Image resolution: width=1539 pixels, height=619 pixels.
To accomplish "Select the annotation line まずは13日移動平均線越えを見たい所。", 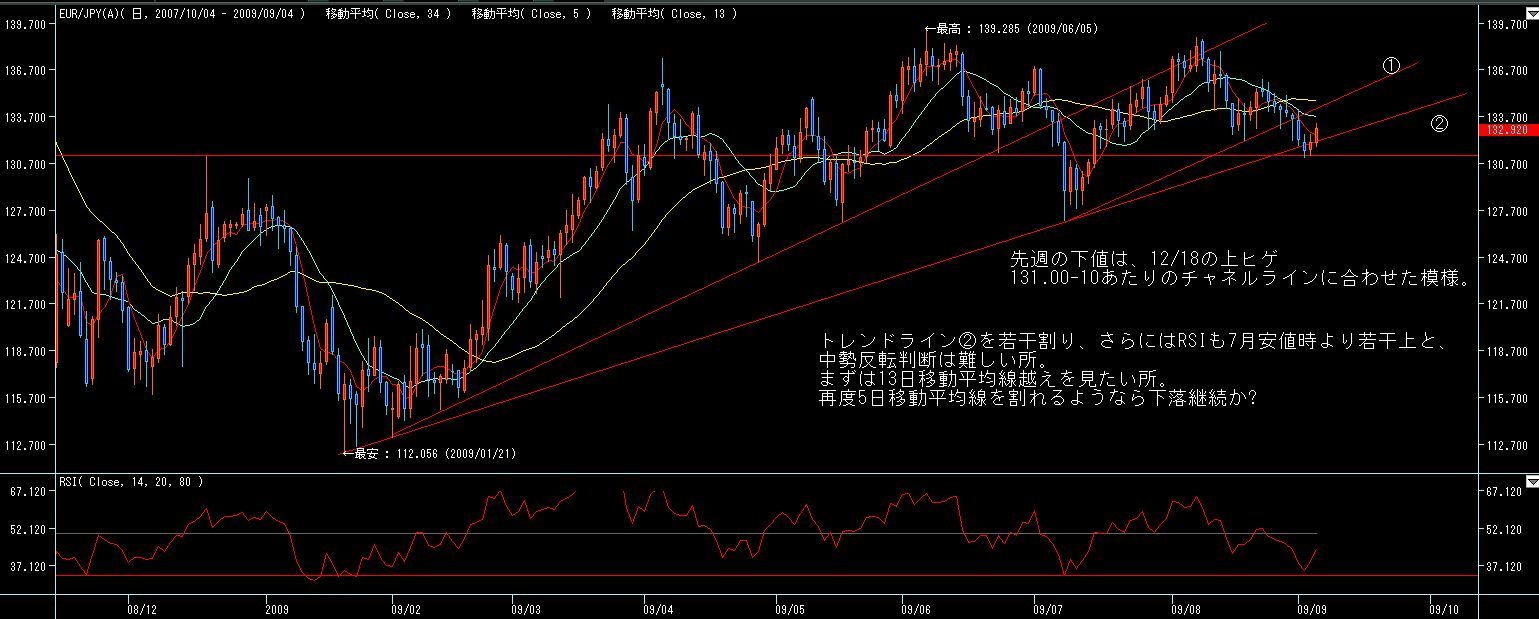I will [x=993, y=379].
